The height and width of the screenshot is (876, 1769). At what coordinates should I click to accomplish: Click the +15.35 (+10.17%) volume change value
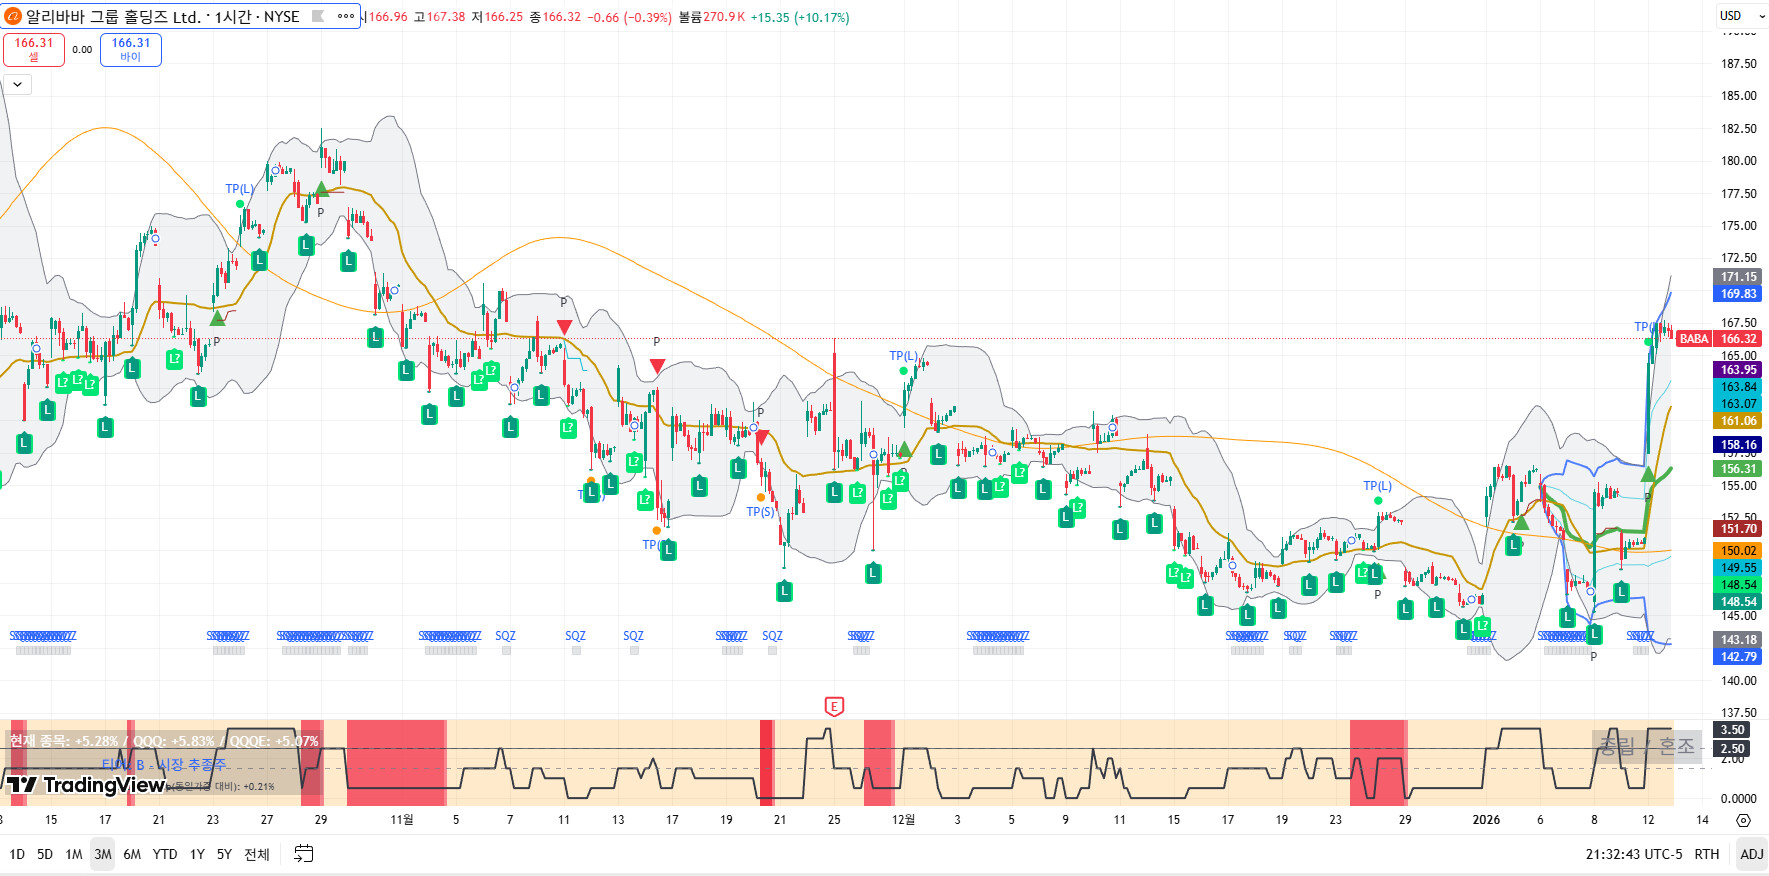coord(800,17)
